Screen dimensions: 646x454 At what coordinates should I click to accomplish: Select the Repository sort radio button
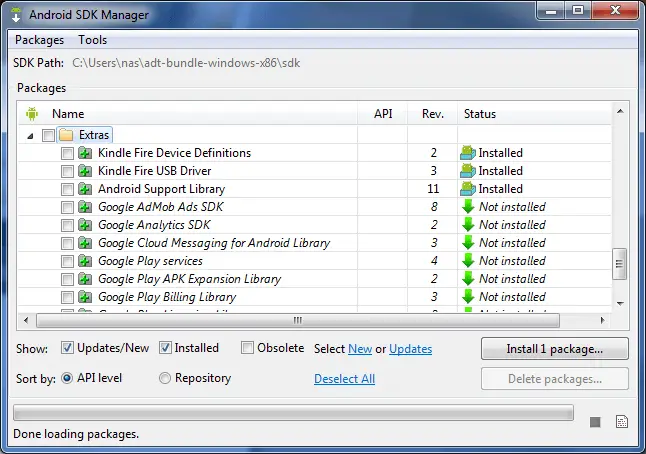coord(165,378)
